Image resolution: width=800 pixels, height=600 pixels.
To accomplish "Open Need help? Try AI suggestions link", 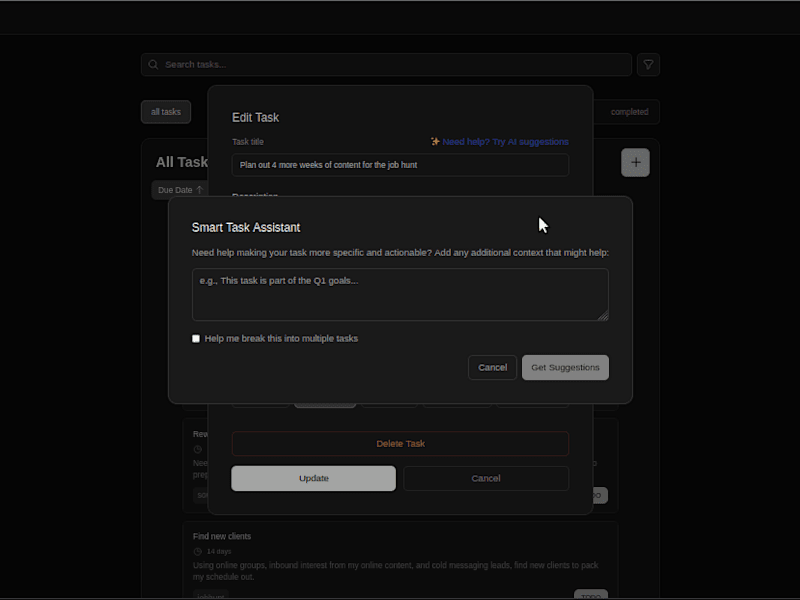I will click(505, 141).
